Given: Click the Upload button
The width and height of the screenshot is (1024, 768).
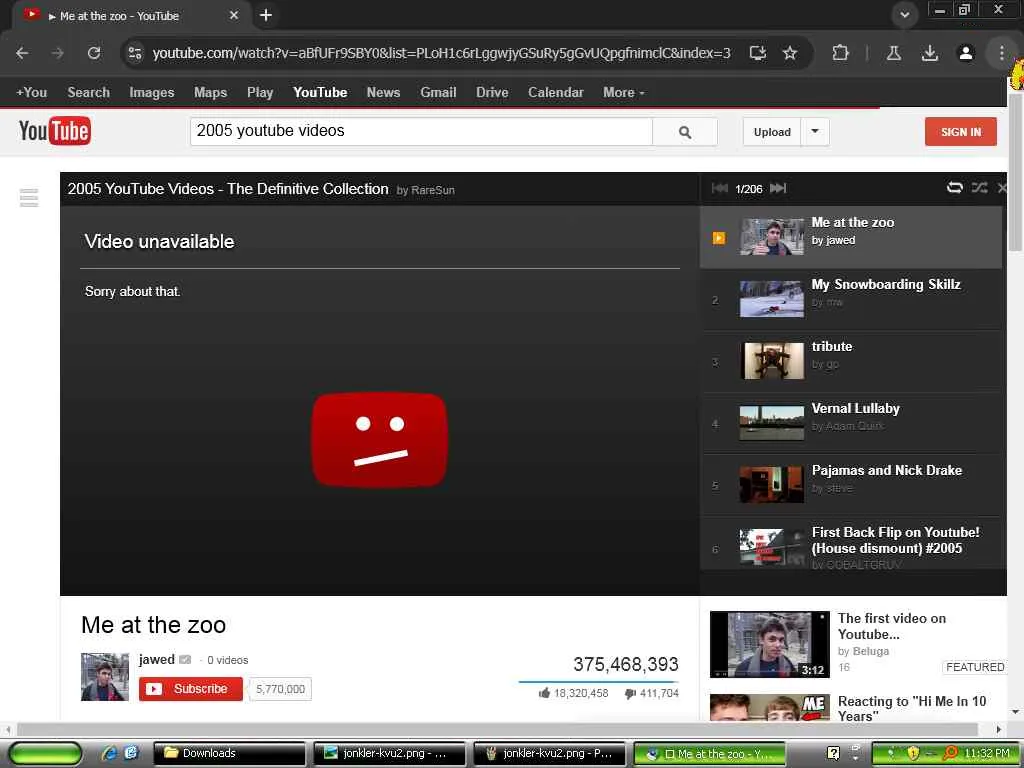Looking at the screenshot, I should pyautogui.click(x=772, y=132).
